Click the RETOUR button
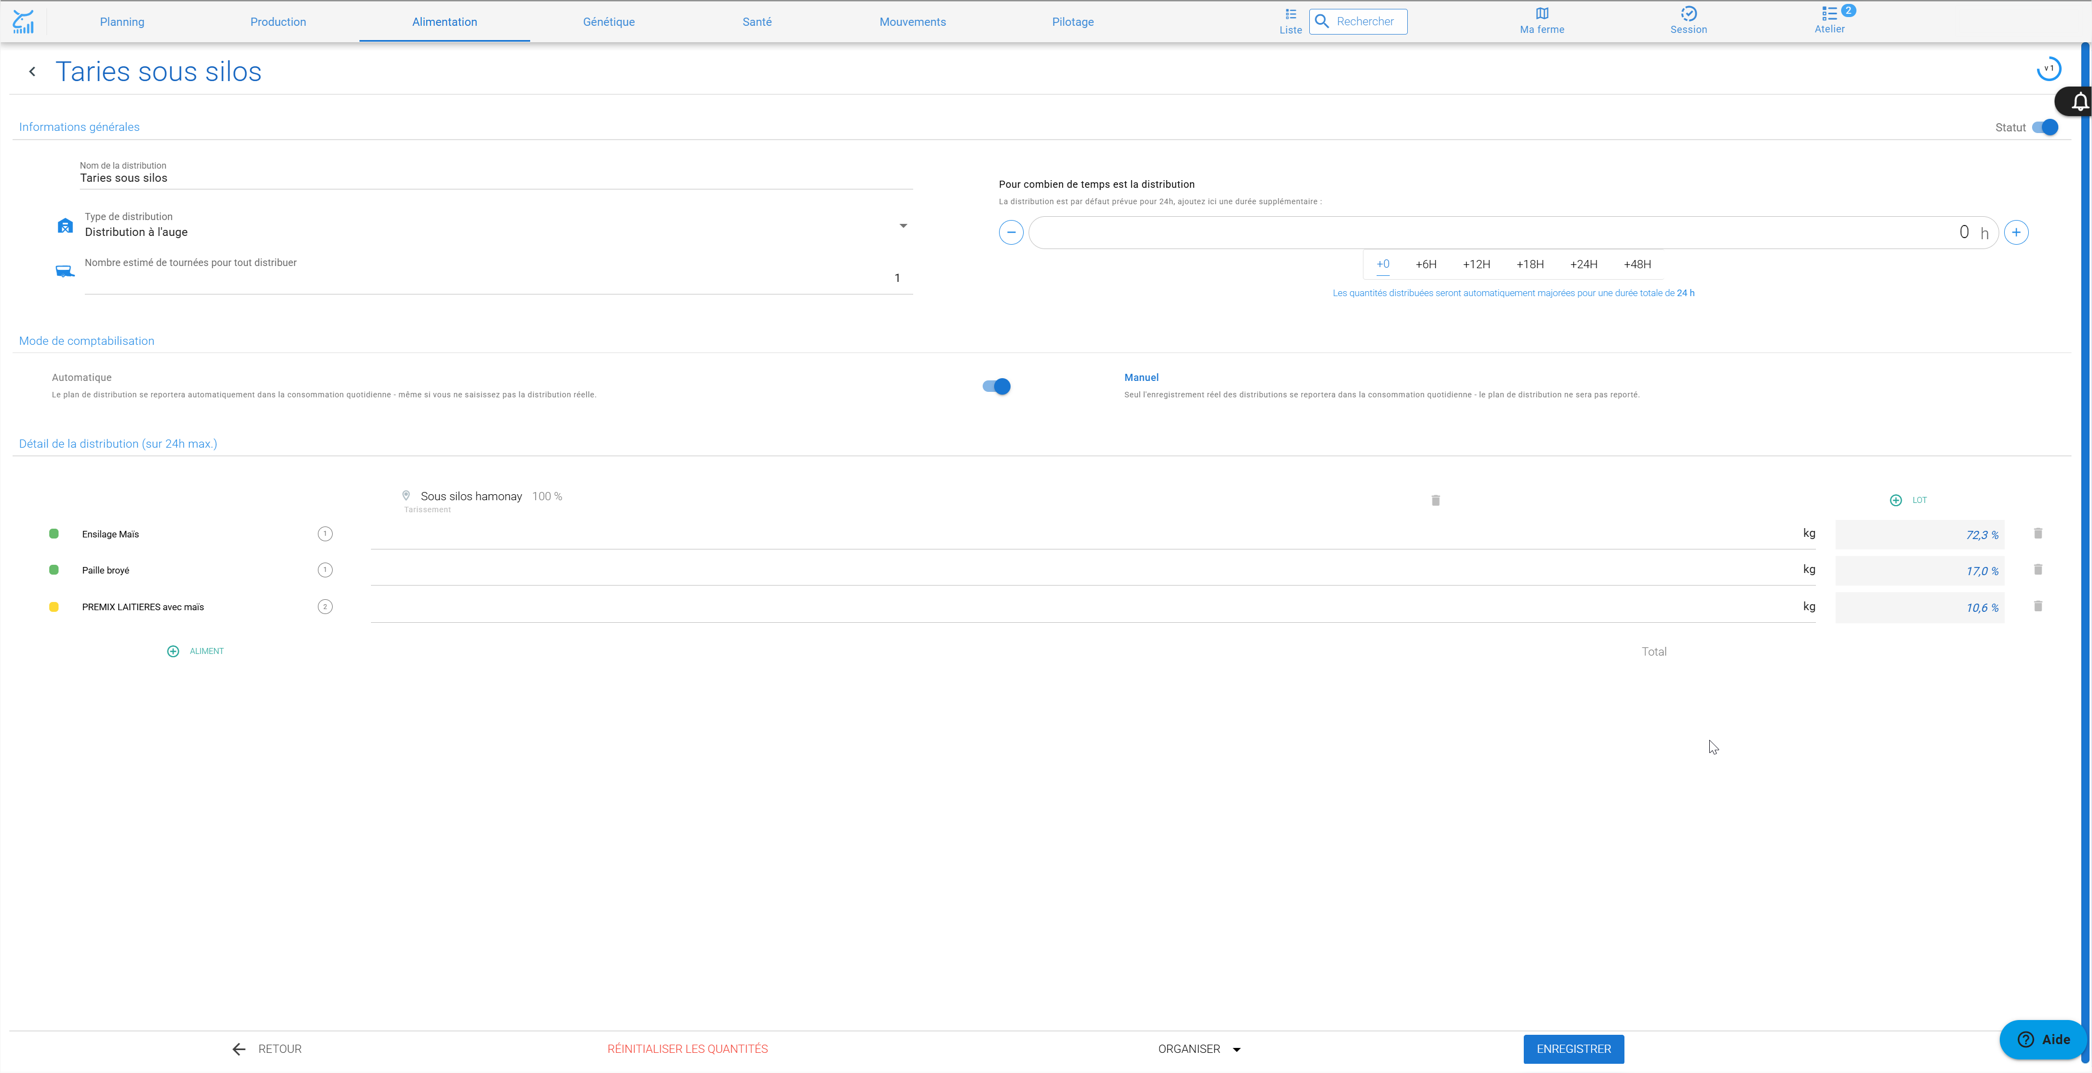Viewport: 2092px width, 1073px height. [267, 1049]
